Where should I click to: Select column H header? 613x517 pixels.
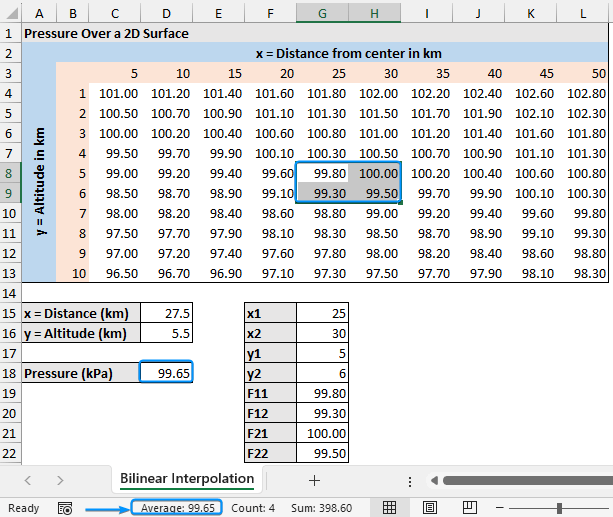coord(374,14)
